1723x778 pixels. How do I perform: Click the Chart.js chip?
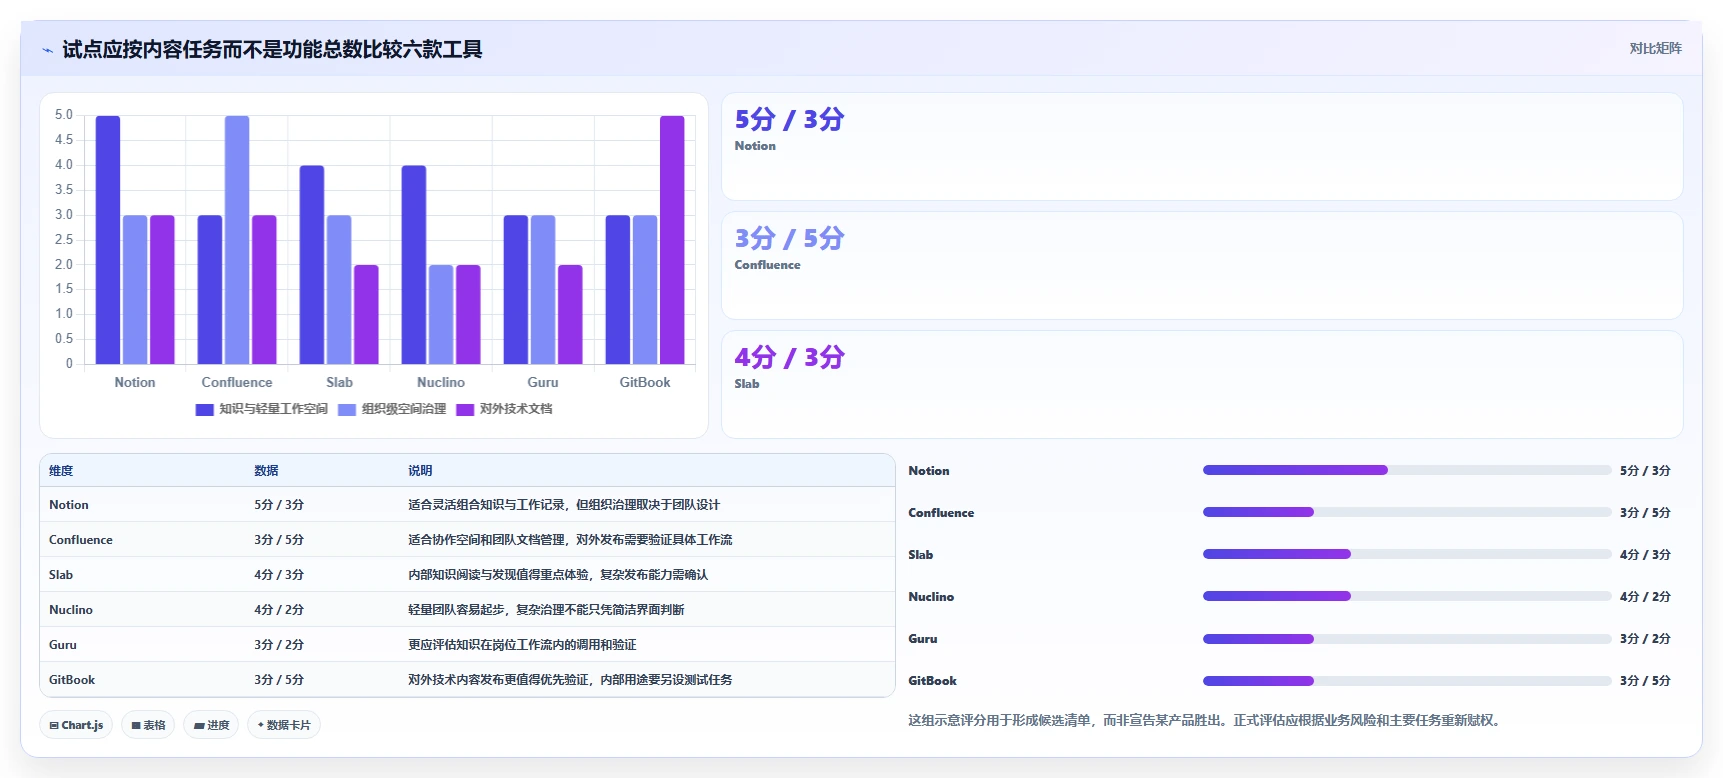pos(77,725)
